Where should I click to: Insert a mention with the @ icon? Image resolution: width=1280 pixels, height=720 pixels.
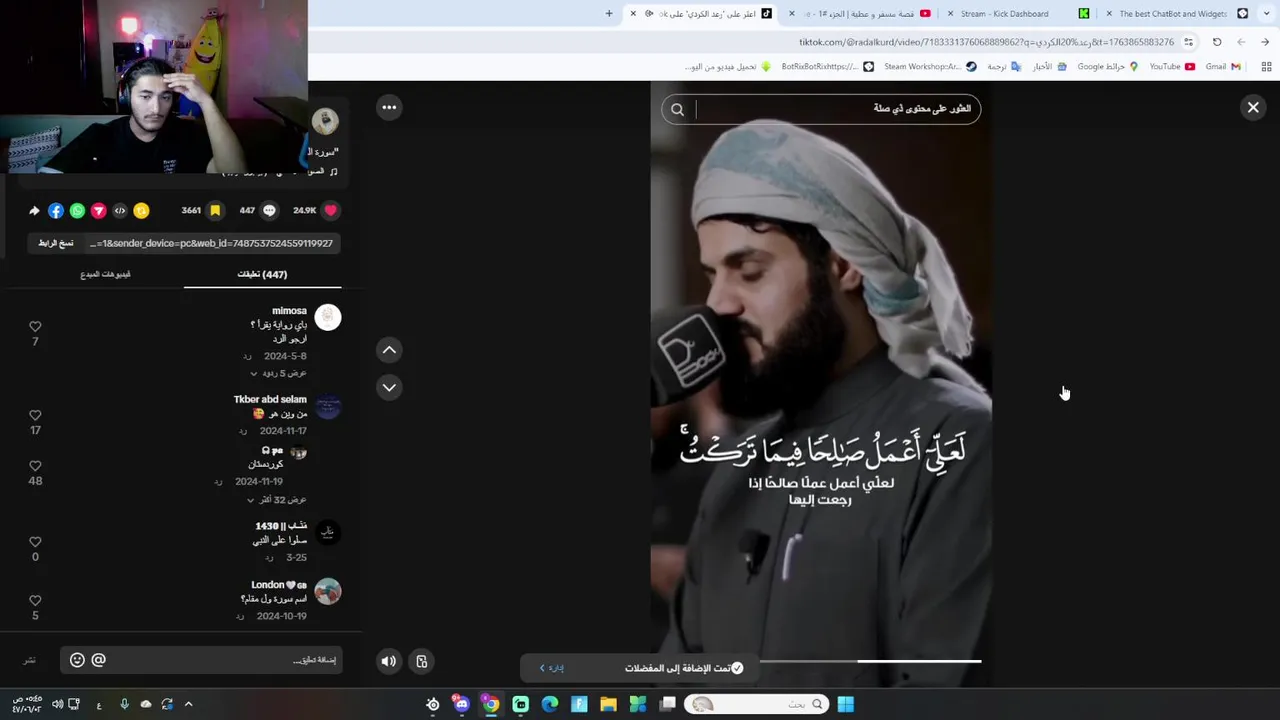(x=98, y=660)
